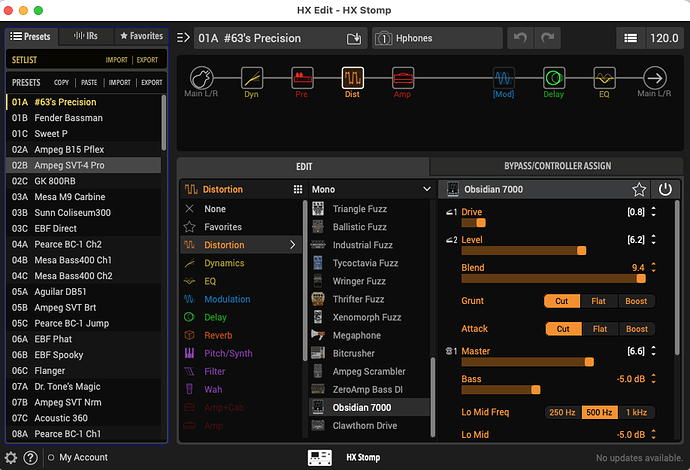Screen dimensions: 690x470
Task: Open the Edit tab
Action: [304, 166]
